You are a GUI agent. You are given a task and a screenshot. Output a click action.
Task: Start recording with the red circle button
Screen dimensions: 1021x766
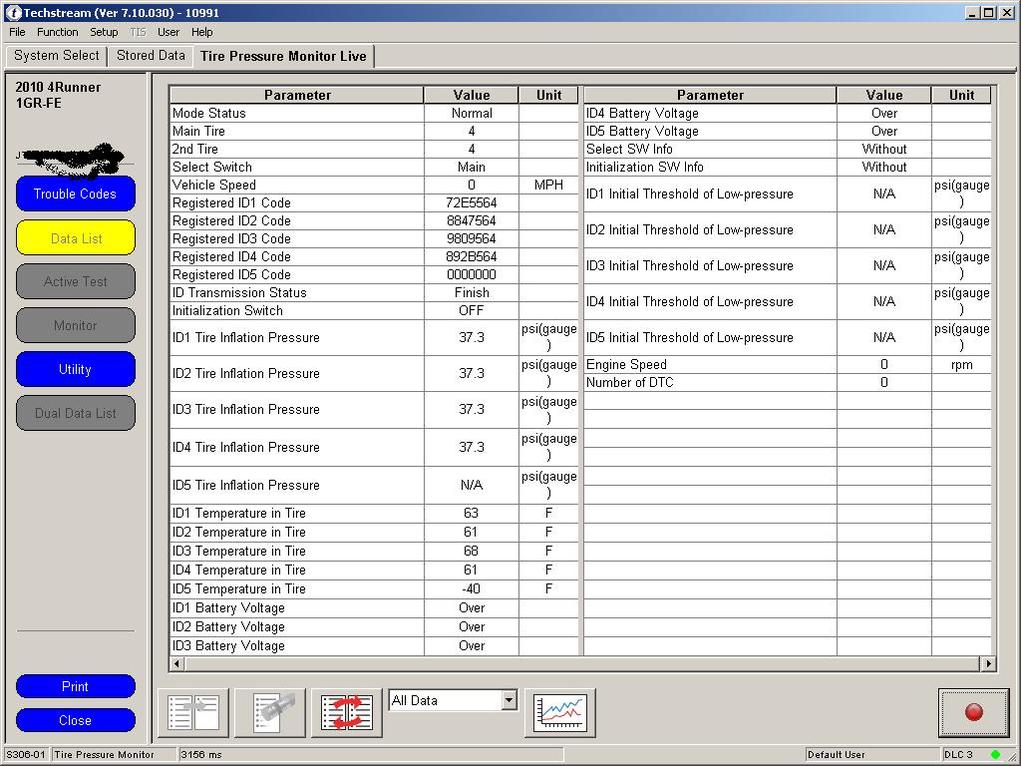pyautogui.click(x=973, y=713)
